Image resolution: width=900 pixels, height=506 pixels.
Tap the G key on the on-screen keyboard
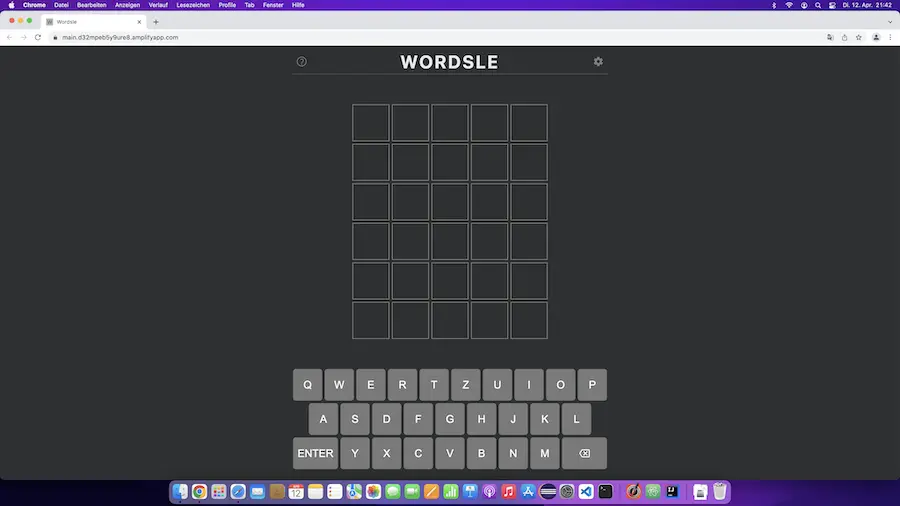click(449, 419)
